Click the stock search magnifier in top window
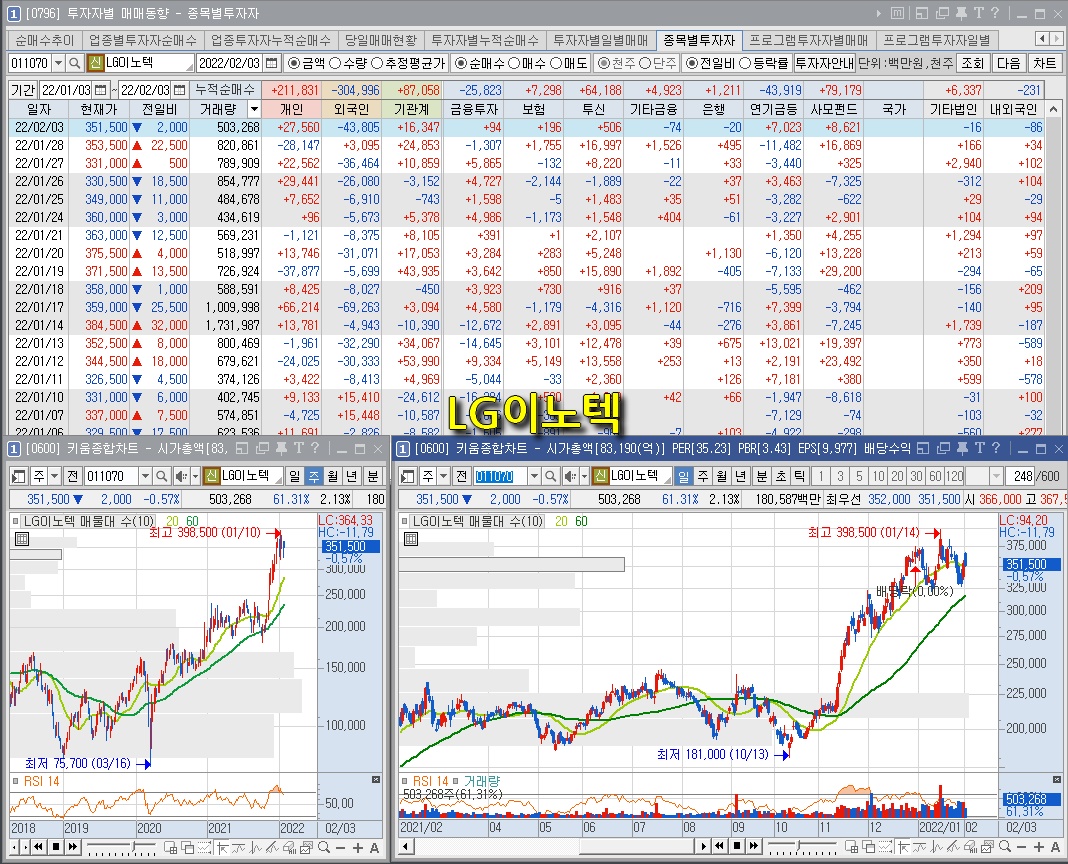This screenshot has height=864, width=1068. click(x=74, y=63)
